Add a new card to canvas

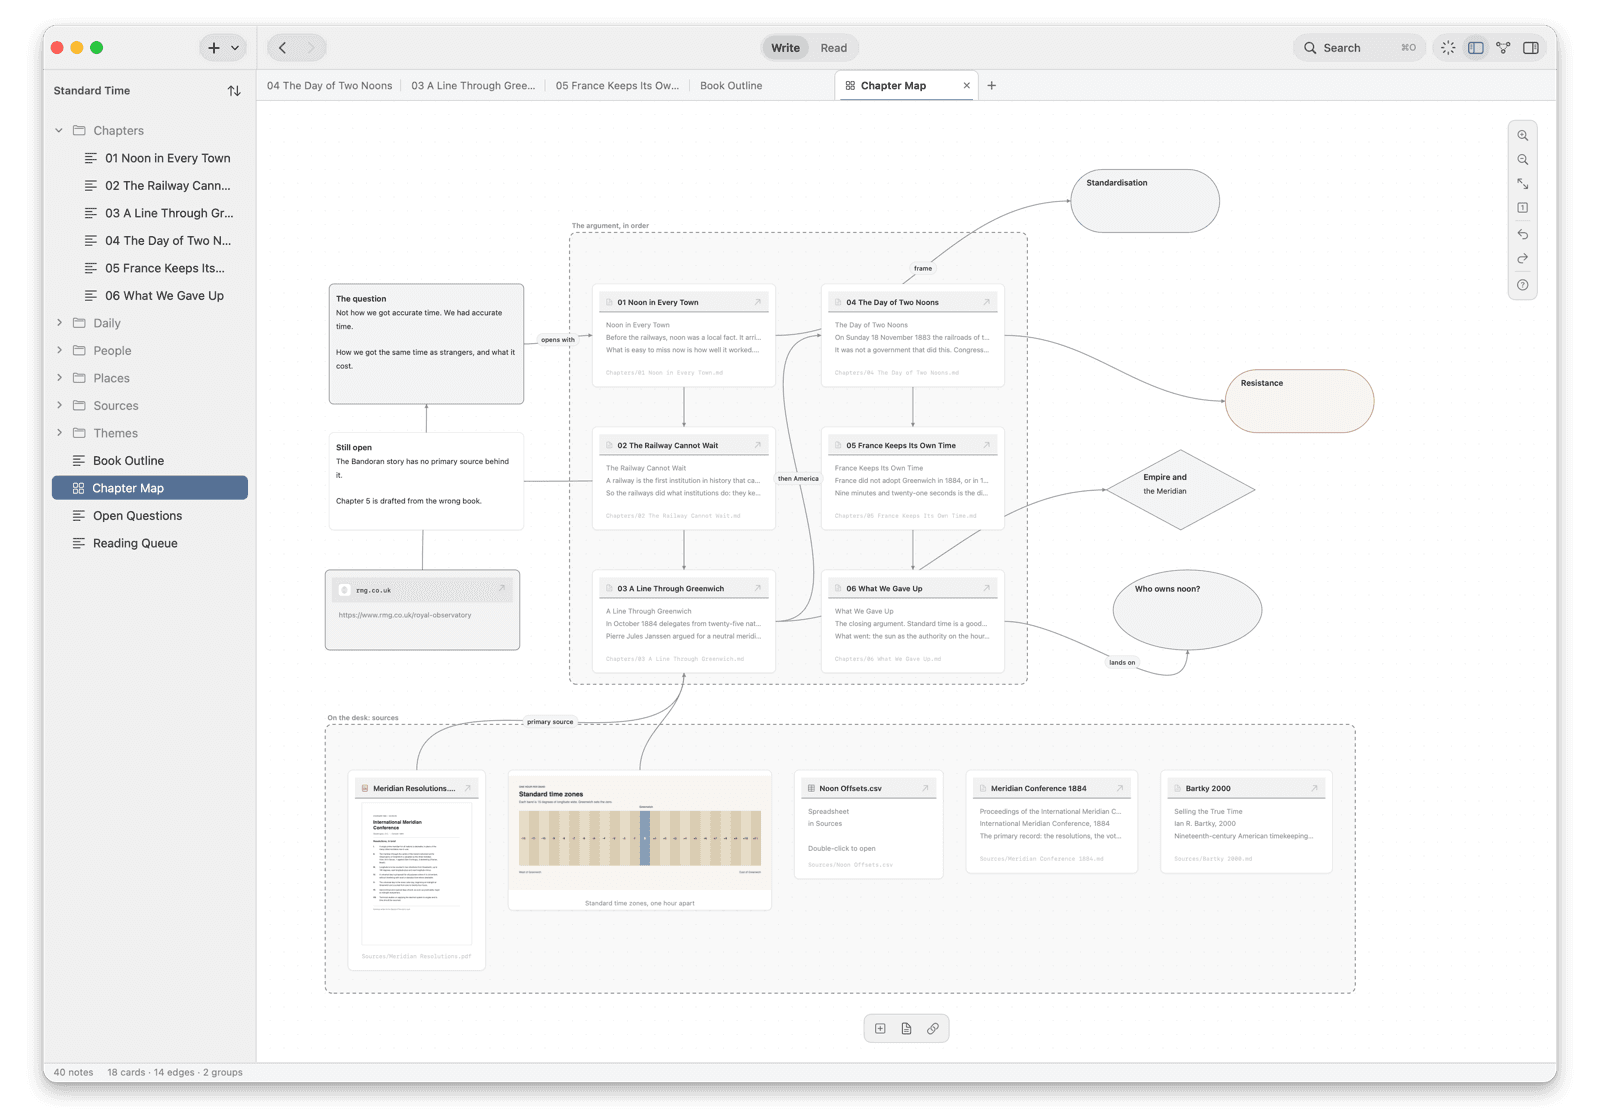click(x=880, y=1028)
